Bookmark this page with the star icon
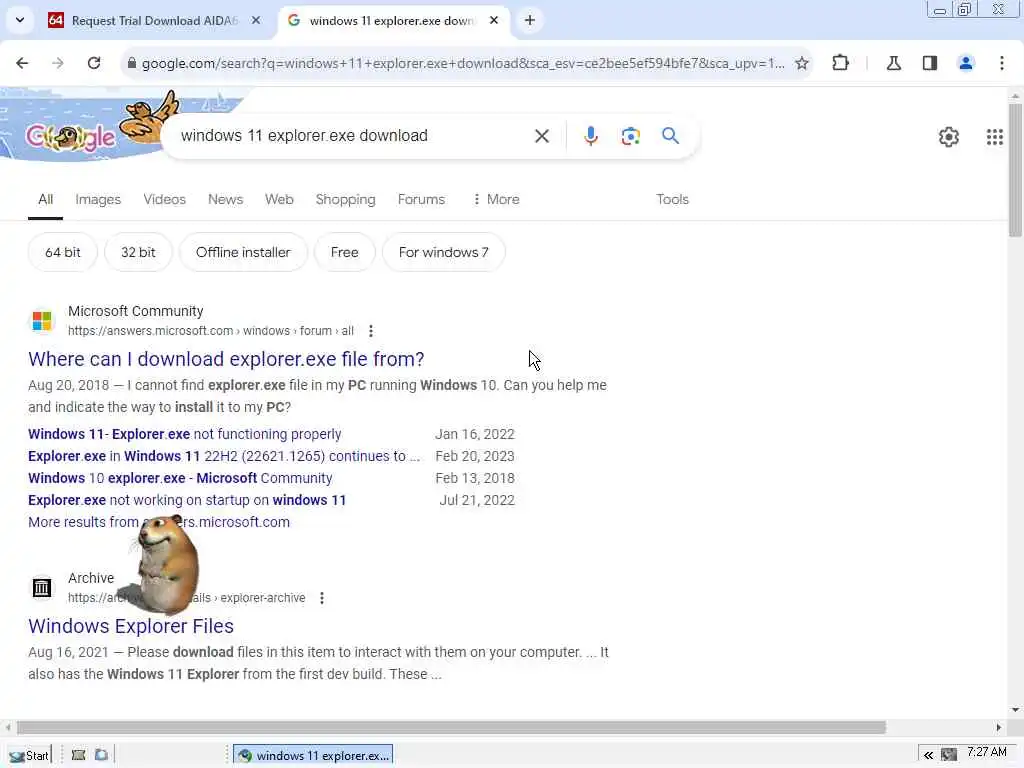 click(802, 63)
